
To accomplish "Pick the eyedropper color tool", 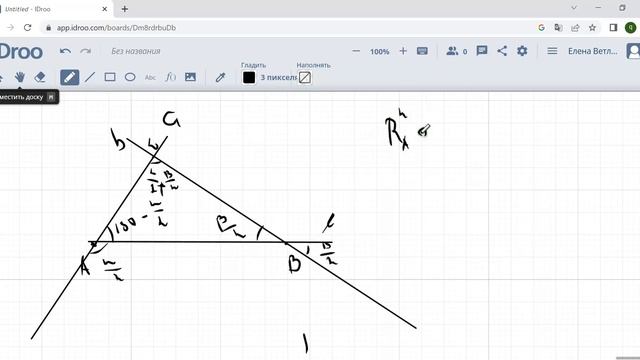I will point(220,77).
